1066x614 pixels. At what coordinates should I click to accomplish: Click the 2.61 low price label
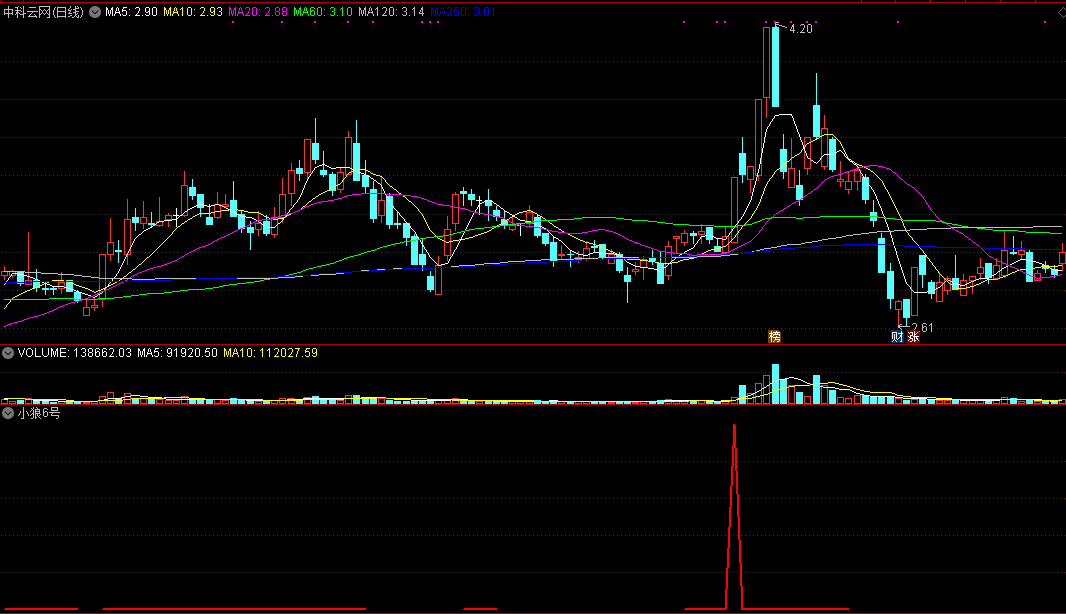(923, 328)
